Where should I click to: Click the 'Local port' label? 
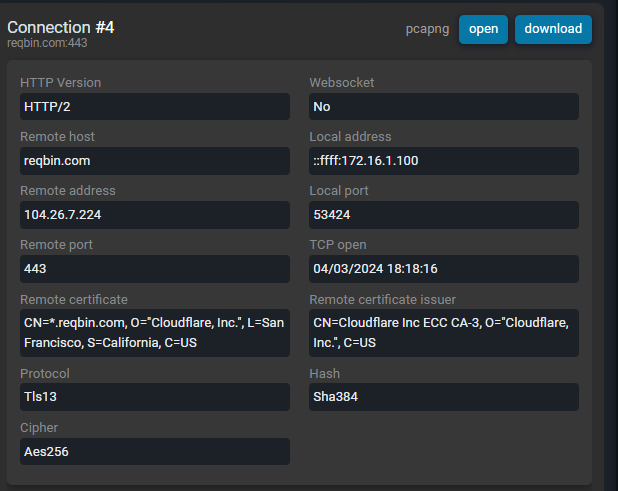tap(339, 191)
